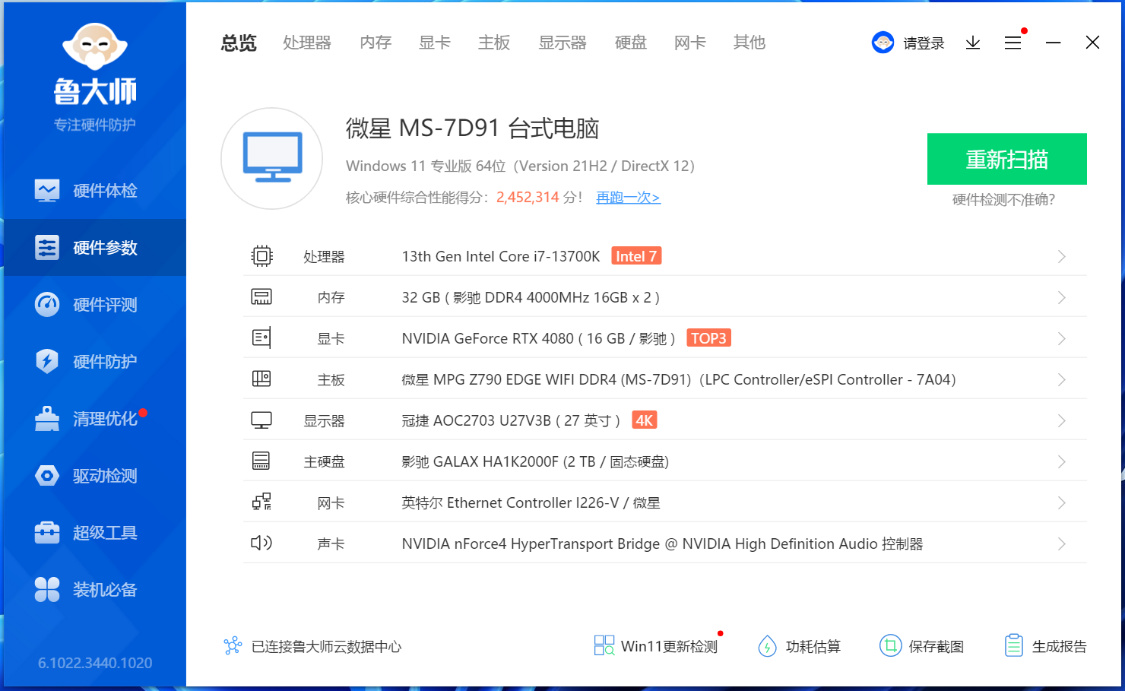Open the hamburger main menu icon

1012,43
